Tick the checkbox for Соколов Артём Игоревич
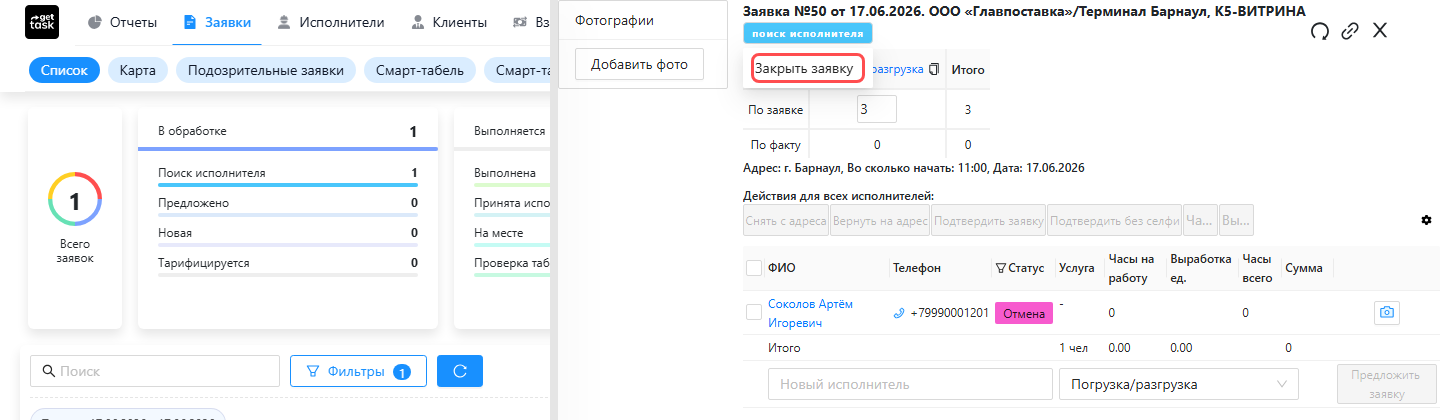 pos(754,312)
